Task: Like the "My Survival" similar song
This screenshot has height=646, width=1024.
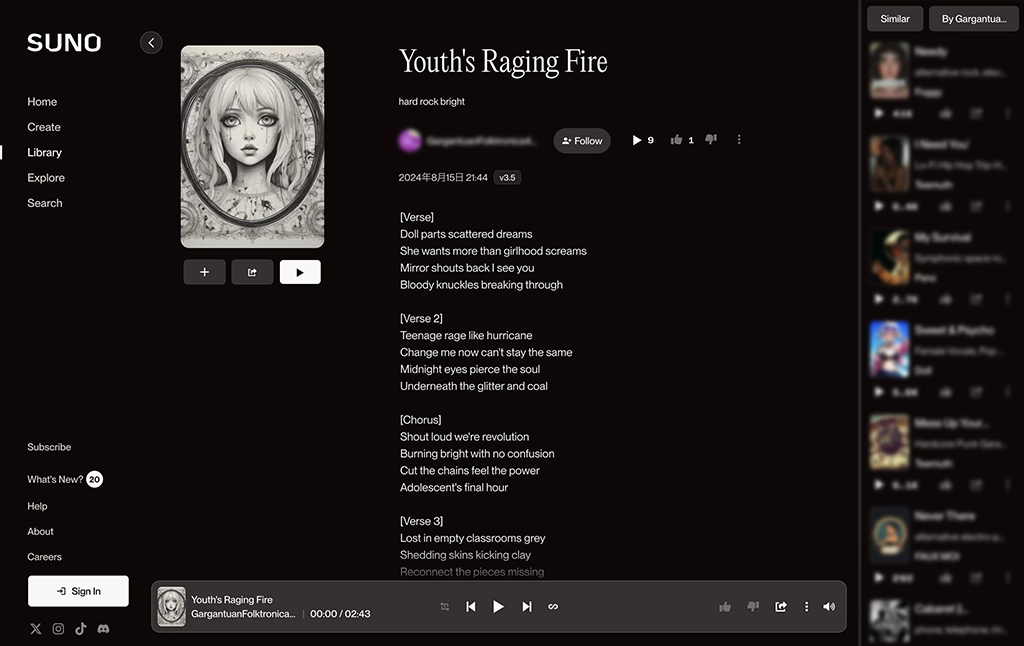Action: (946, 299)
